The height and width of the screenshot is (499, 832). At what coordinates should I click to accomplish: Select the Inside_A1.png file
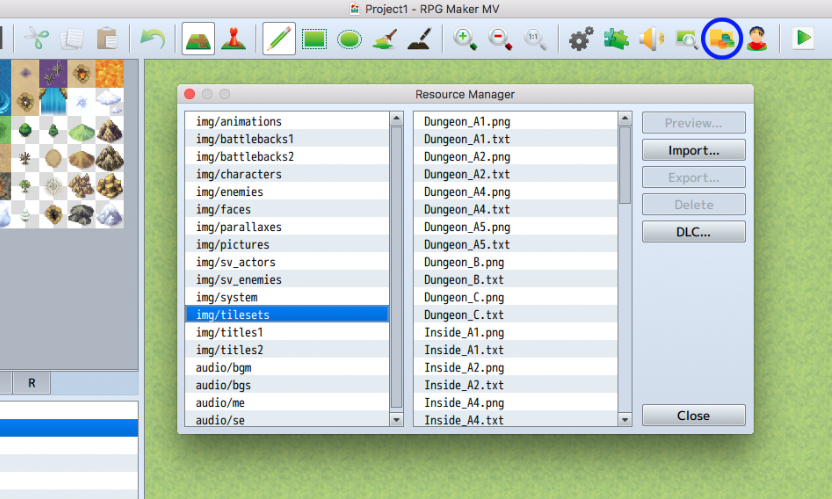(x=515, y=332)
